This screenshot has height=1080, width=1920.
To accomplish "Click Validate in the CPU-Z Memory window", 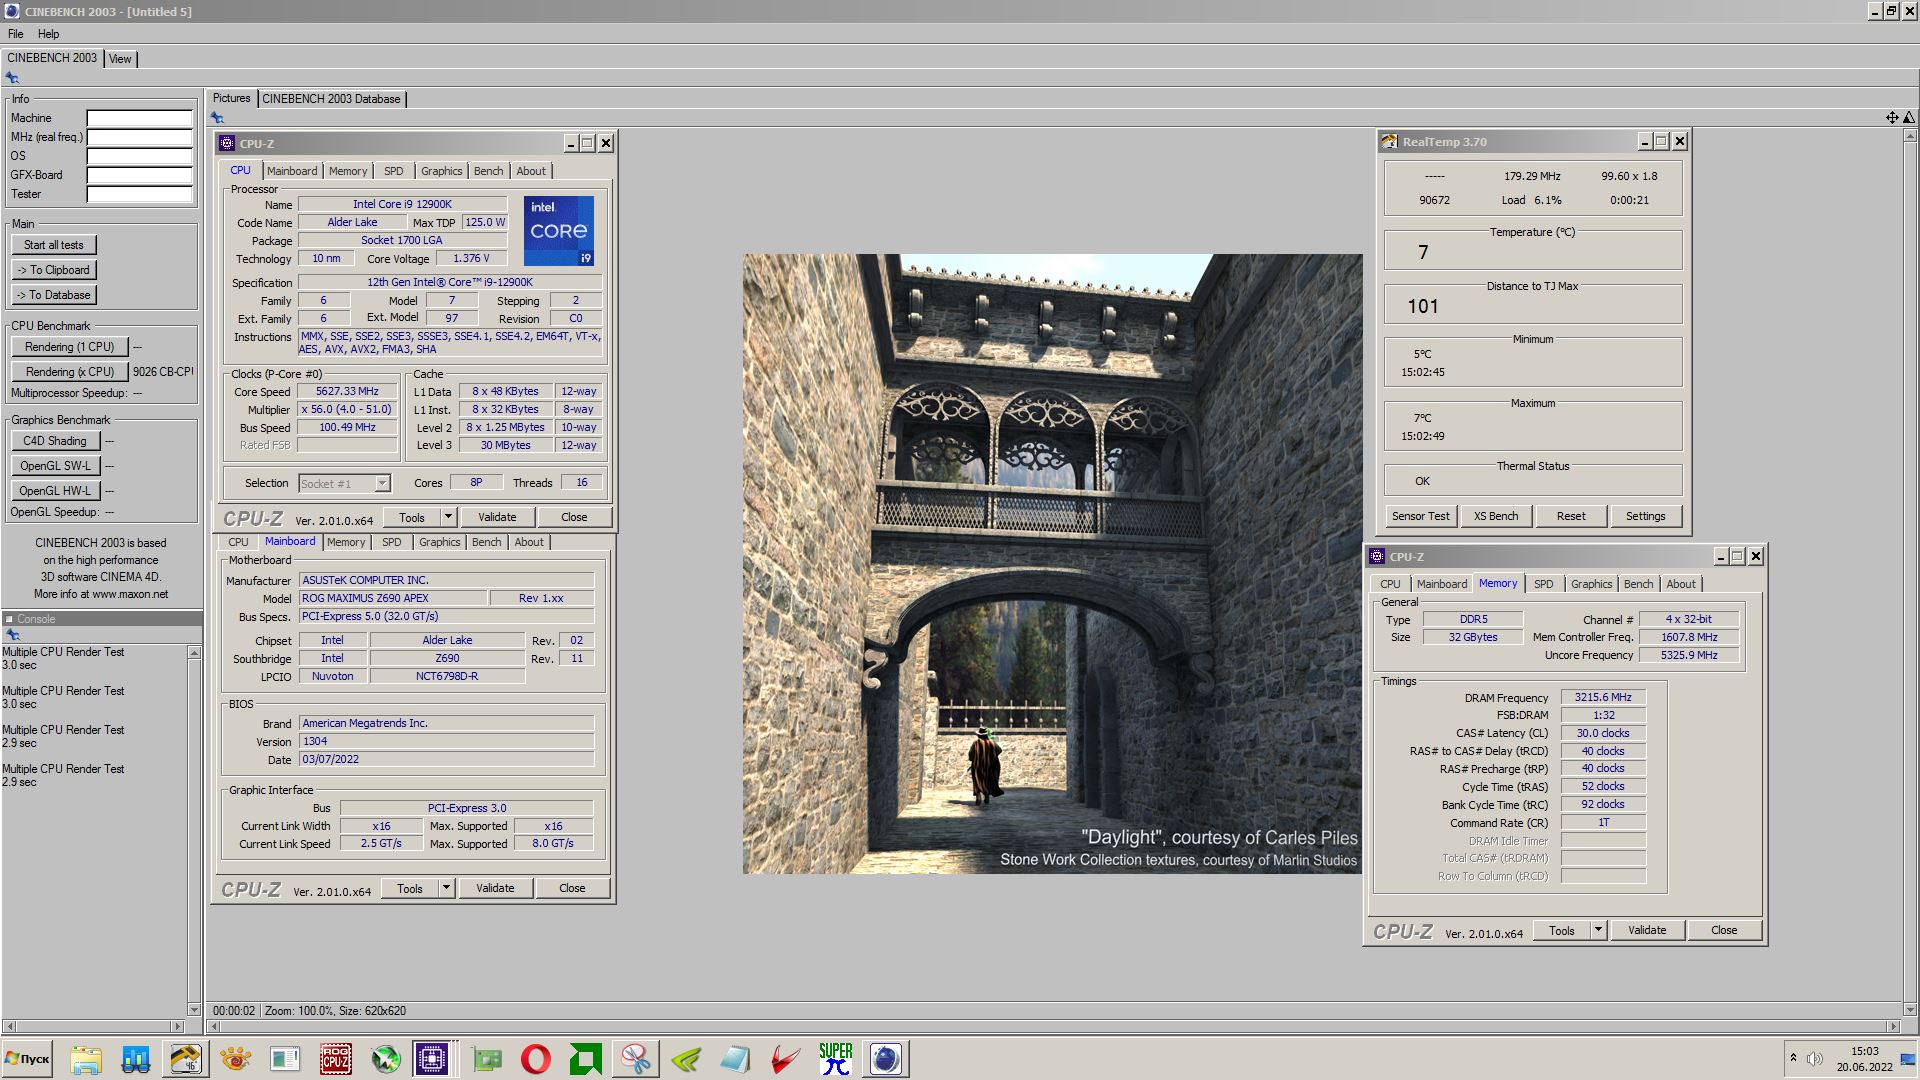I will [x=1647, y=930].
